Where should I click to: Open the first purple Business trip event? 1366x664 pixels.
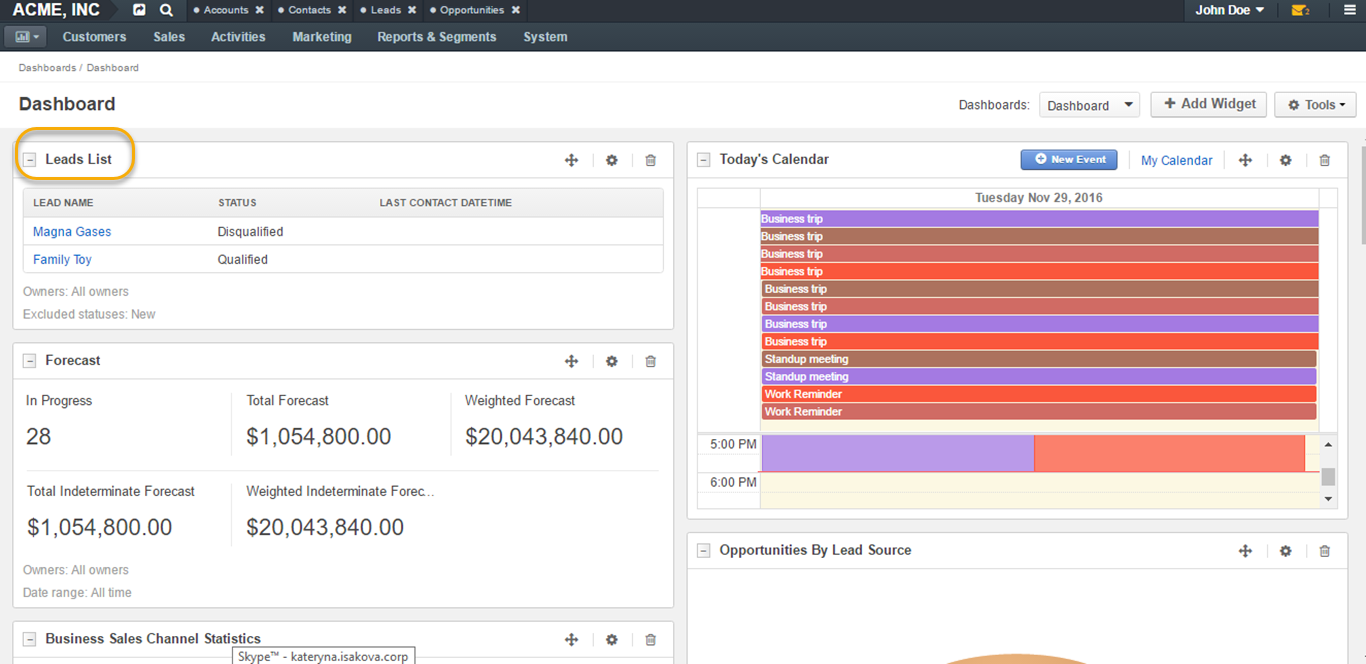click(1039, 219)
